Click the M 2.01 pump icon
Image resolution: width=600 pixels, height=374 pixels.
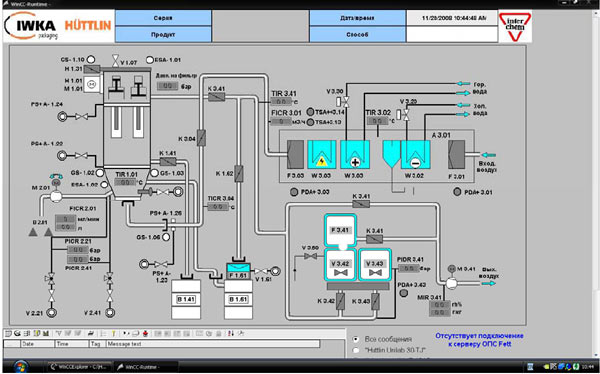[56, 196]
